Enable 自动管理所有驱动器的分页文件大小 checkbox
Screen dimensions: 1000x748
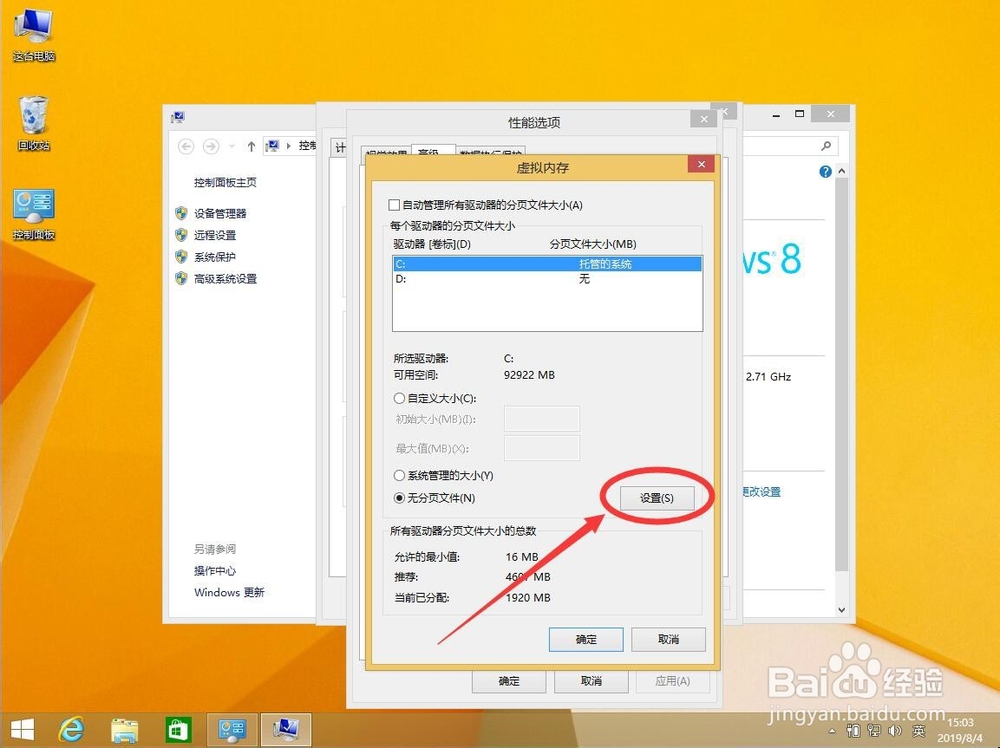click(394, 204)
